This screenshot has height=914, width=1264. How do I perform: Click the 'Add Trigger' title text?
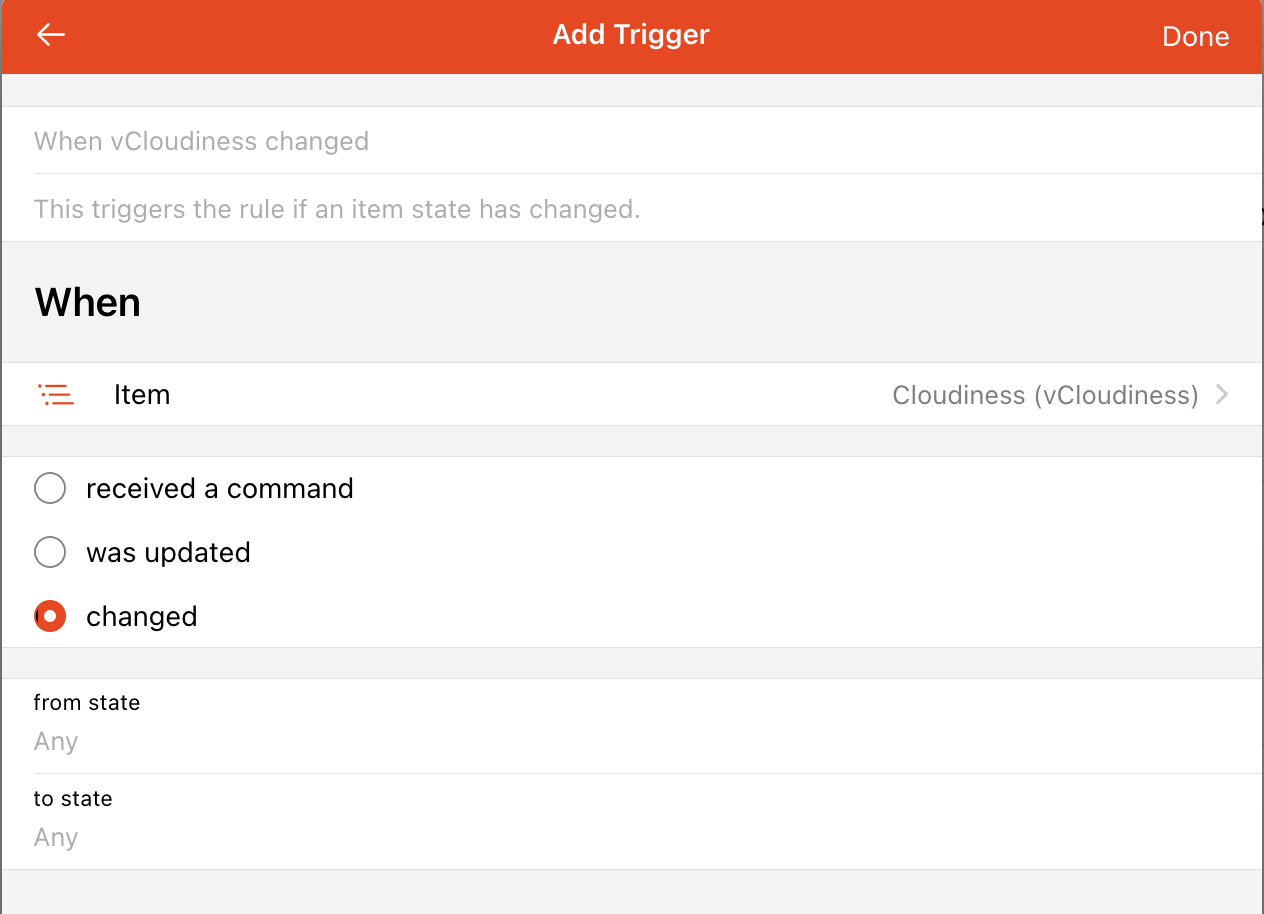(x=631, y=35)
